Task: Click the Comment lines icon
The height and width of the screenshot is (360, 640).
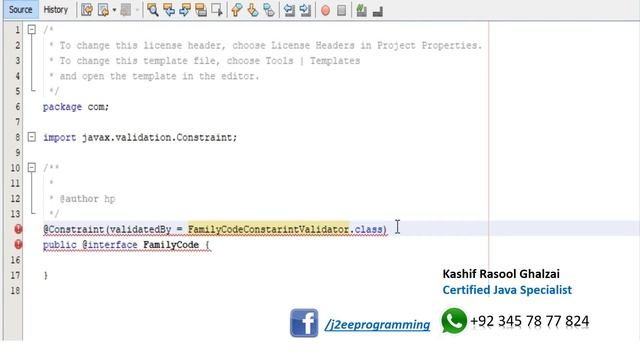Action: point(361,10)
